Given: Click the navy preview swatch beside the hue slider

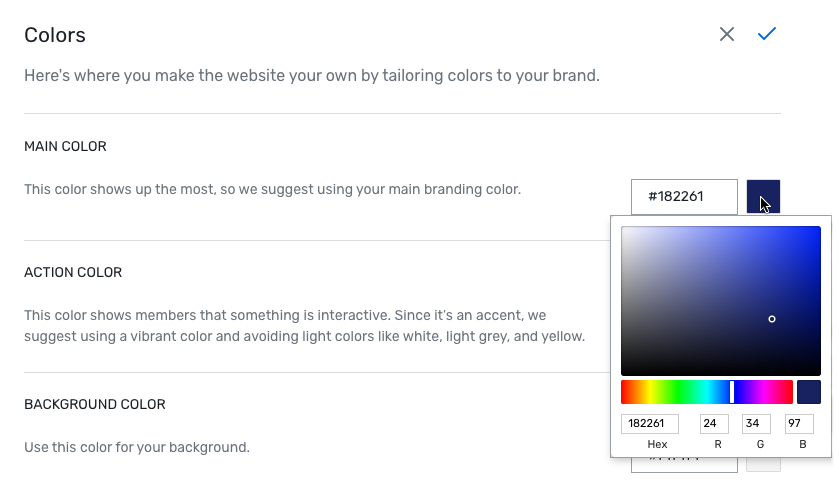Looking at the screenshot, I should click(x=808, y=392).
